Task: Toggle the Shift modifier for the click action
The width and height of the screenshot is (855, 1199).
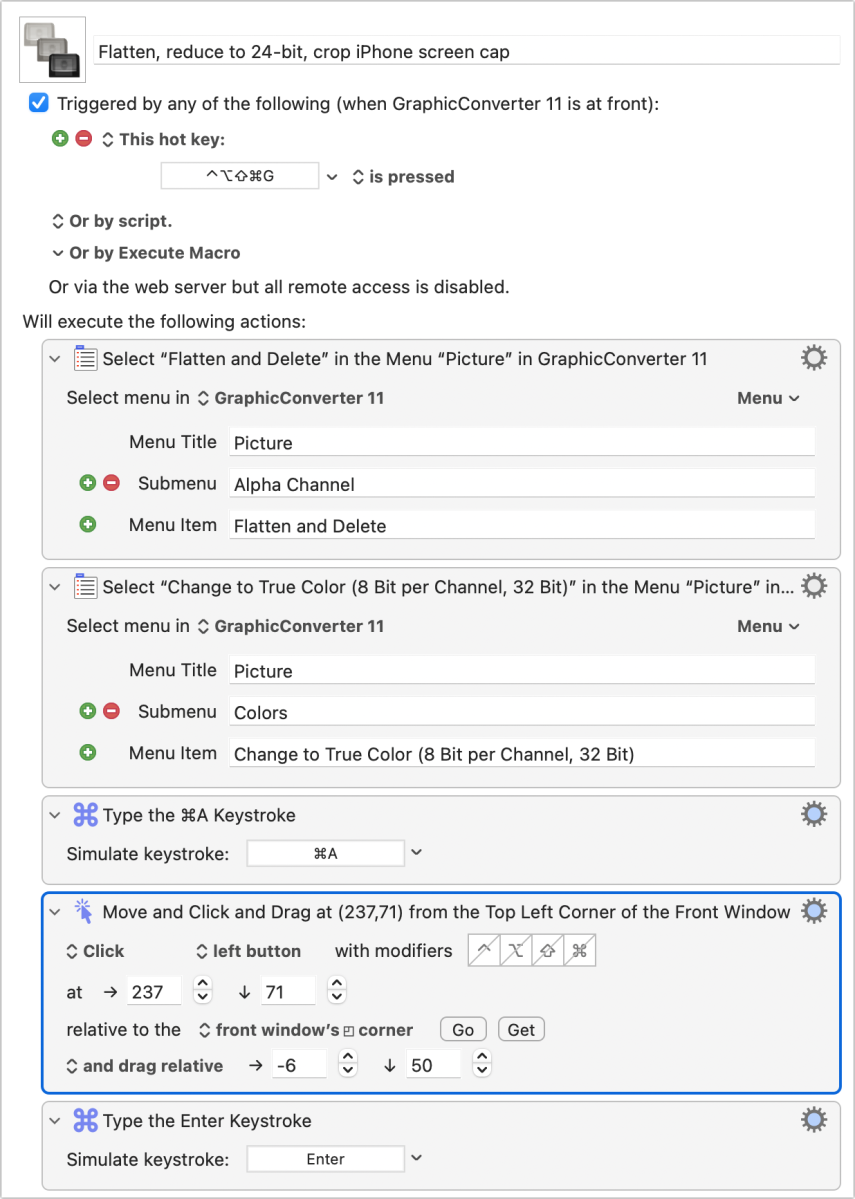Action: point(548,950)
